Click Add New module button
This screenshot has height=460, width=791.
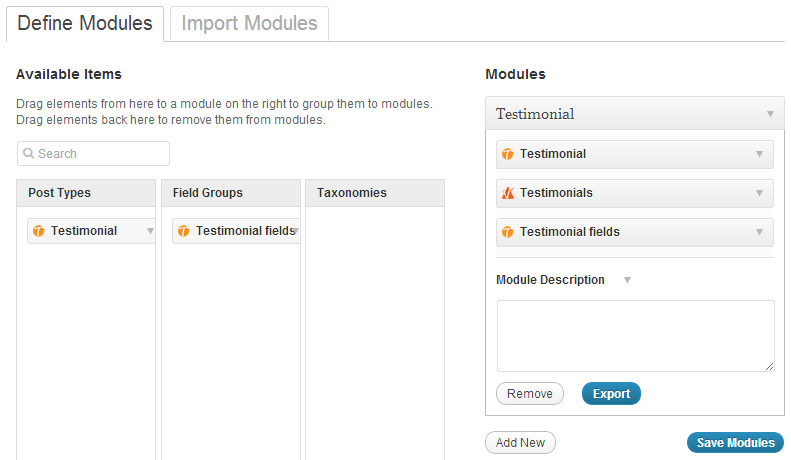(520, 443)
